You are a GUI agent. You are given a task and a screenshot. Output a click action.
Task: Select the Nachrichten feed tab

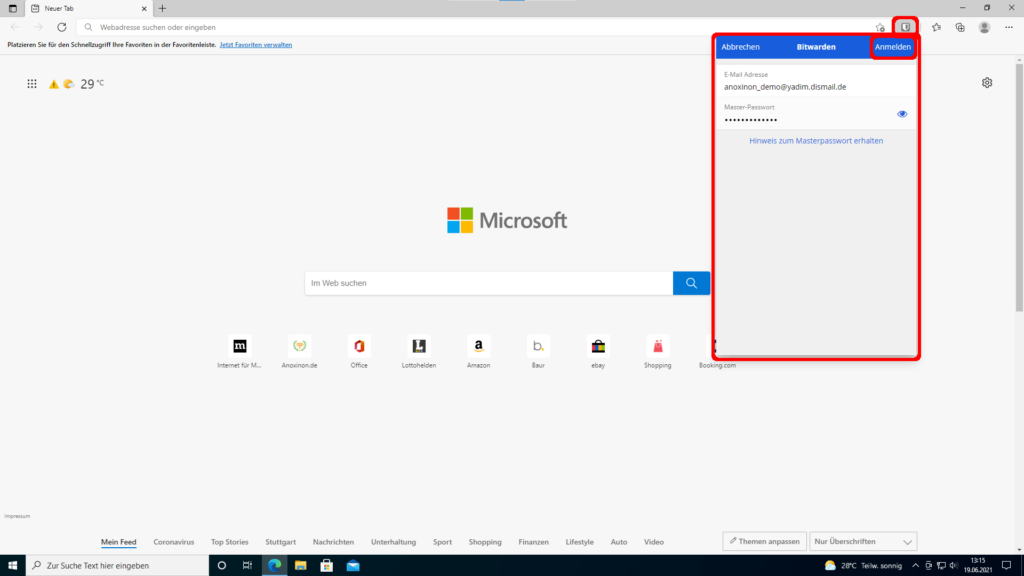click(x=333, y=542)
